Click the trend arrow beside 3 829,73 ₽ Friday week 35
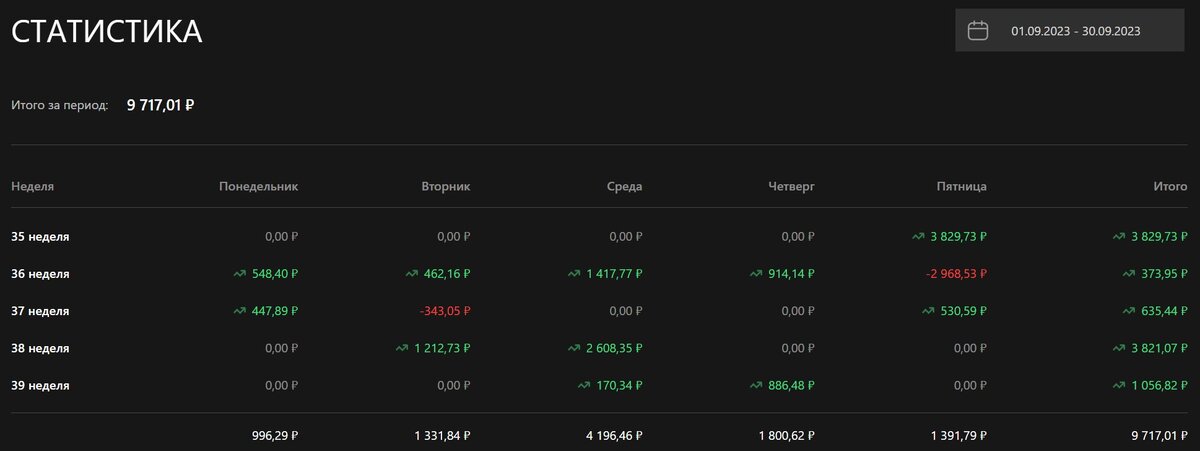 coord(918,237)
